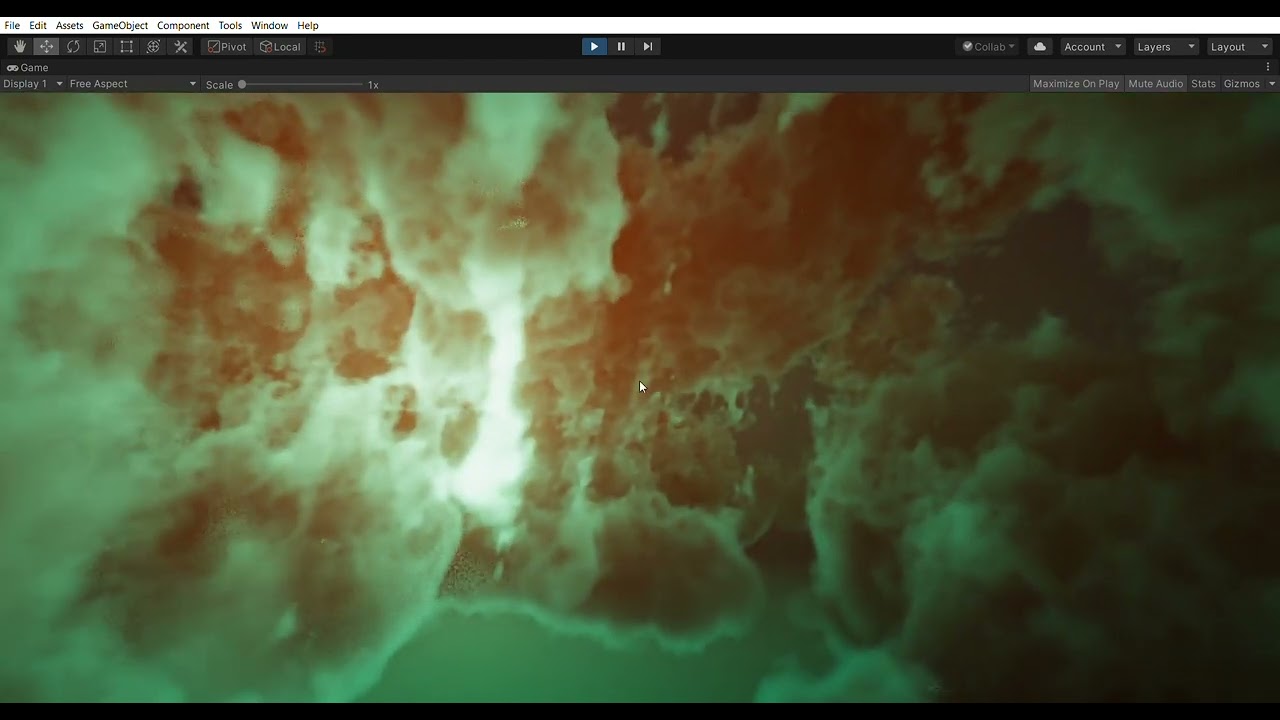Image resolution: width=1280 pixels, height=720 pixels.
Task: Open the Account dropdown
Action: (x=1092, y=47)
